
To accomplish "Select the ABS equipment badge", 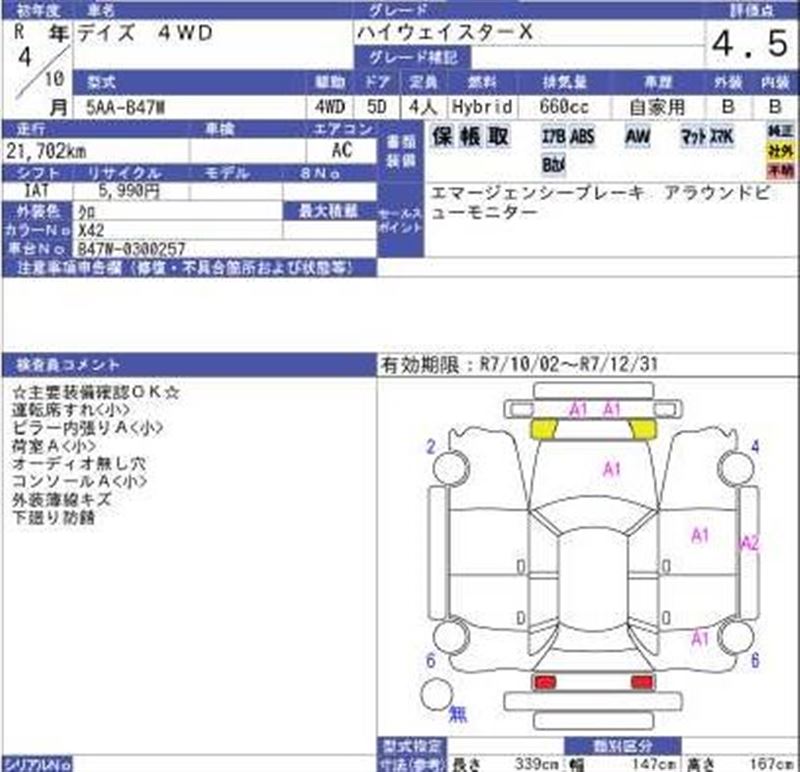I will tap(582, 136).
